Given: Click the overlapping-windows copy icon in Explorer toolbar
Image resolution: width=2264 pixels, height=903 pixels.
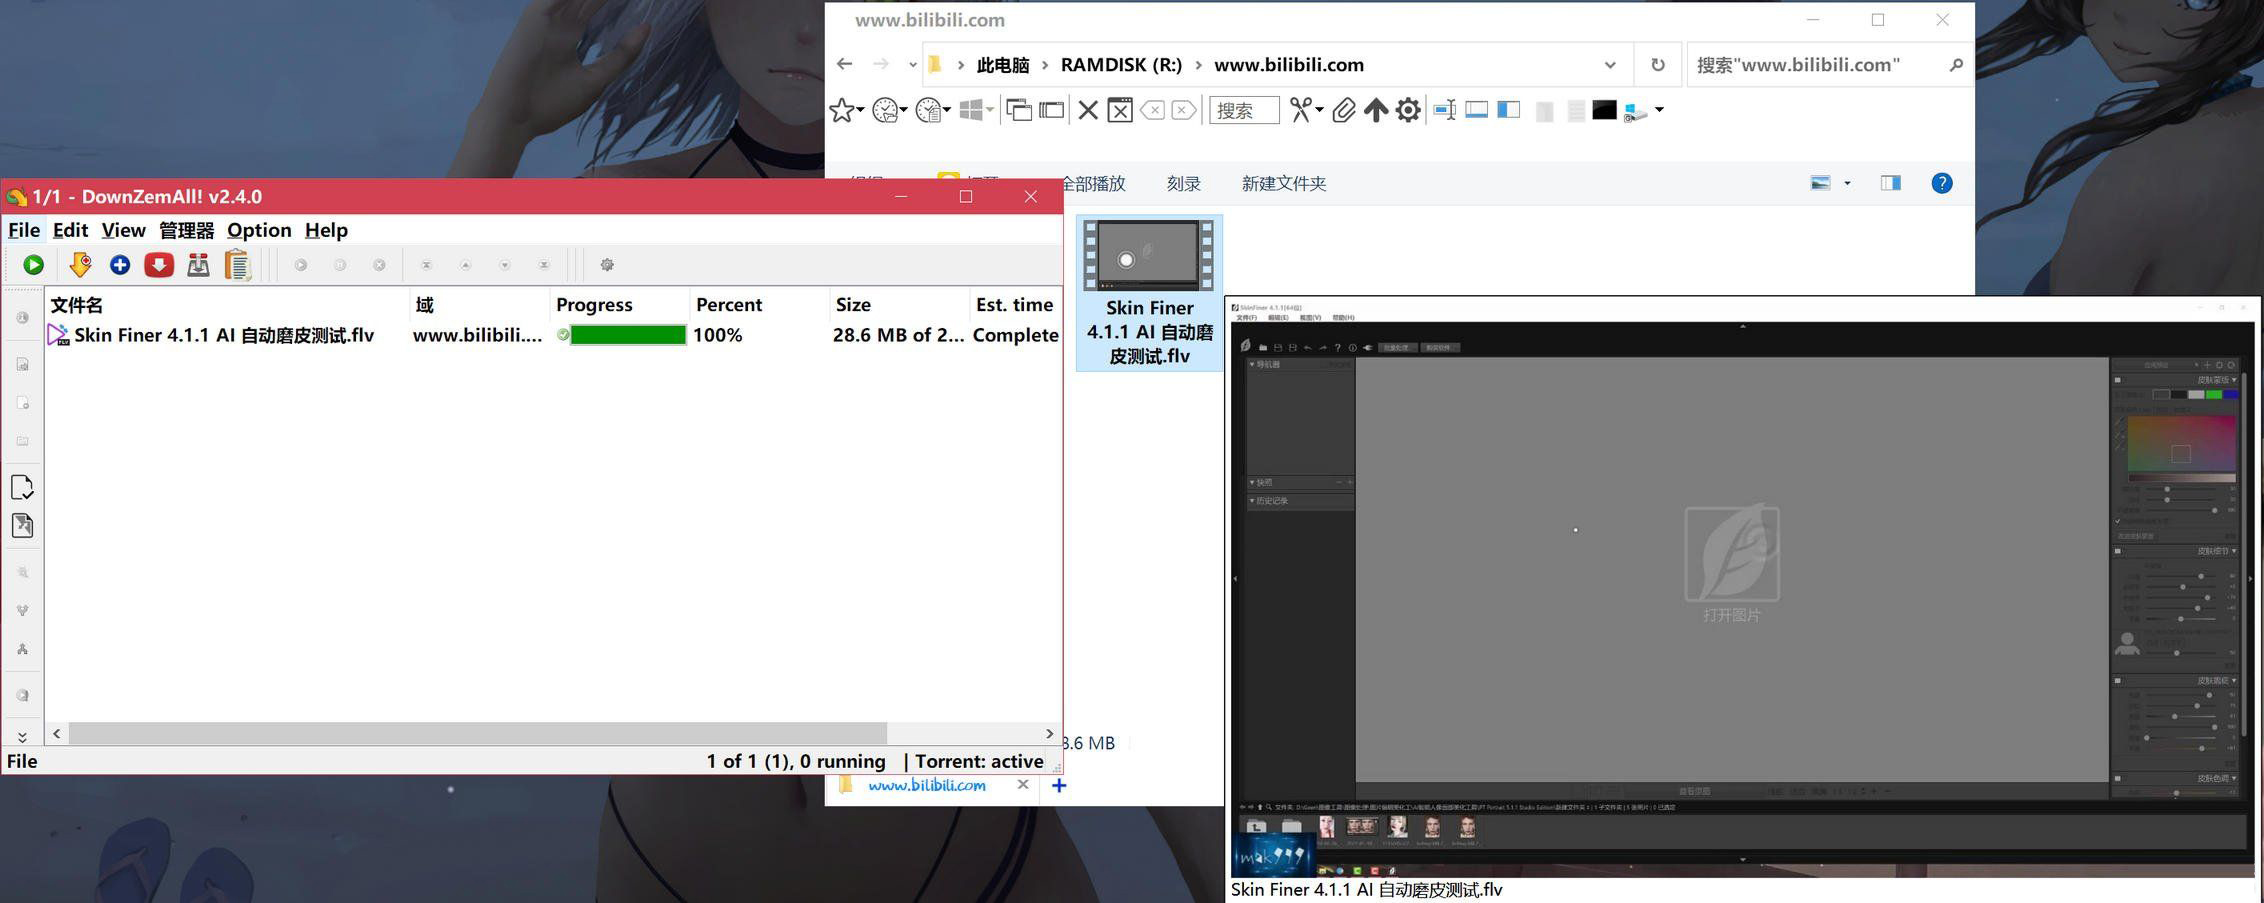Looking at the screenshot, I should pos(1019,110).
